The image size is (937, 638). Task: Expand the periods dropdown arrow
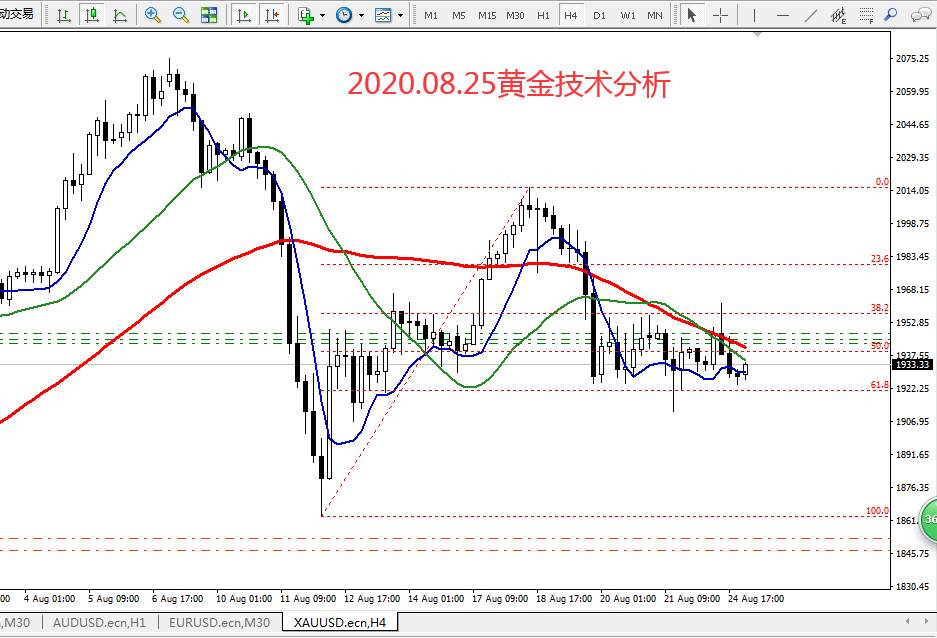pos(362,16)
